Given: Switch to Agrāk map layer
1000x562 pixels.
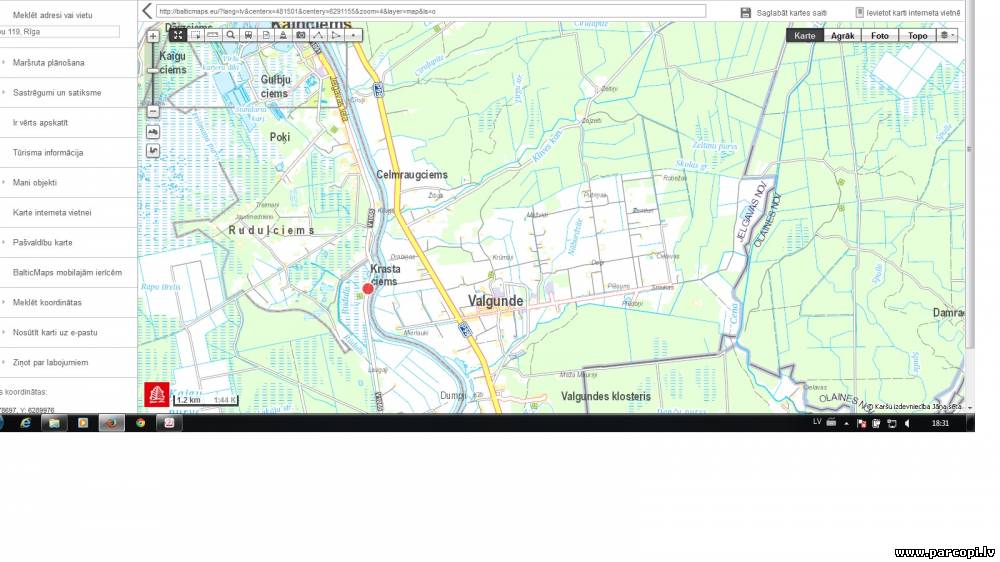Looking at the screenshot, I should 842,36.
